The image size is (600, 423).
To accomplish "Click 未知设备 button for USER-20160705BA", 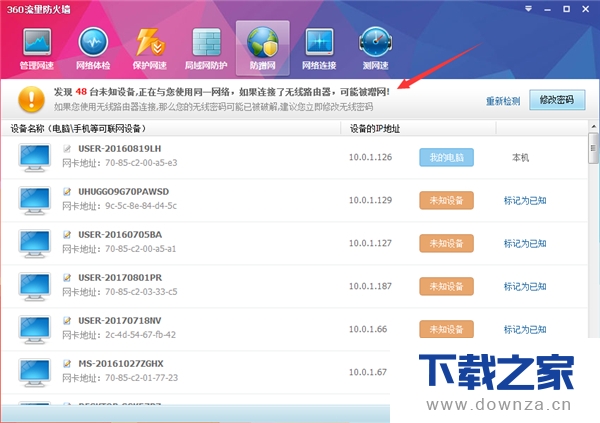I will 447,243.
